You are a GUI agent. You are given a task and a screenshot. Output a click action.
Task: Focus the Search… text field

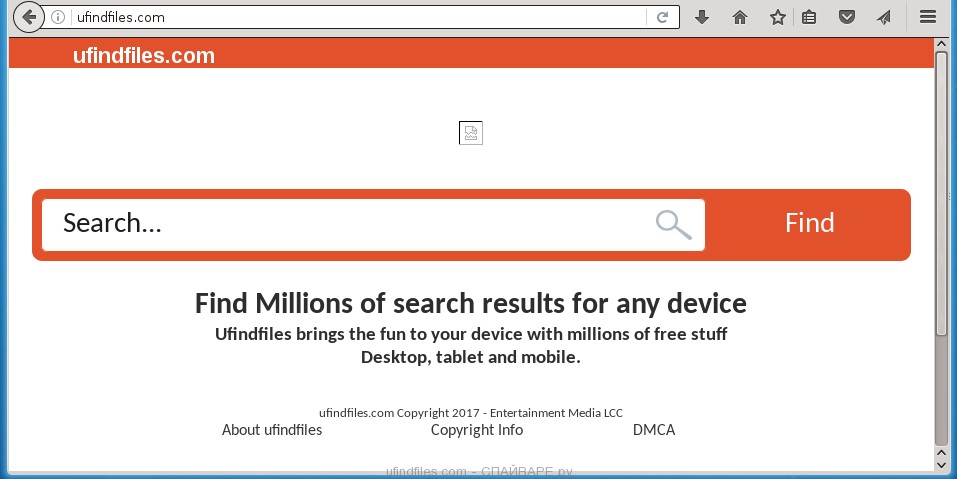coord(350,225)
